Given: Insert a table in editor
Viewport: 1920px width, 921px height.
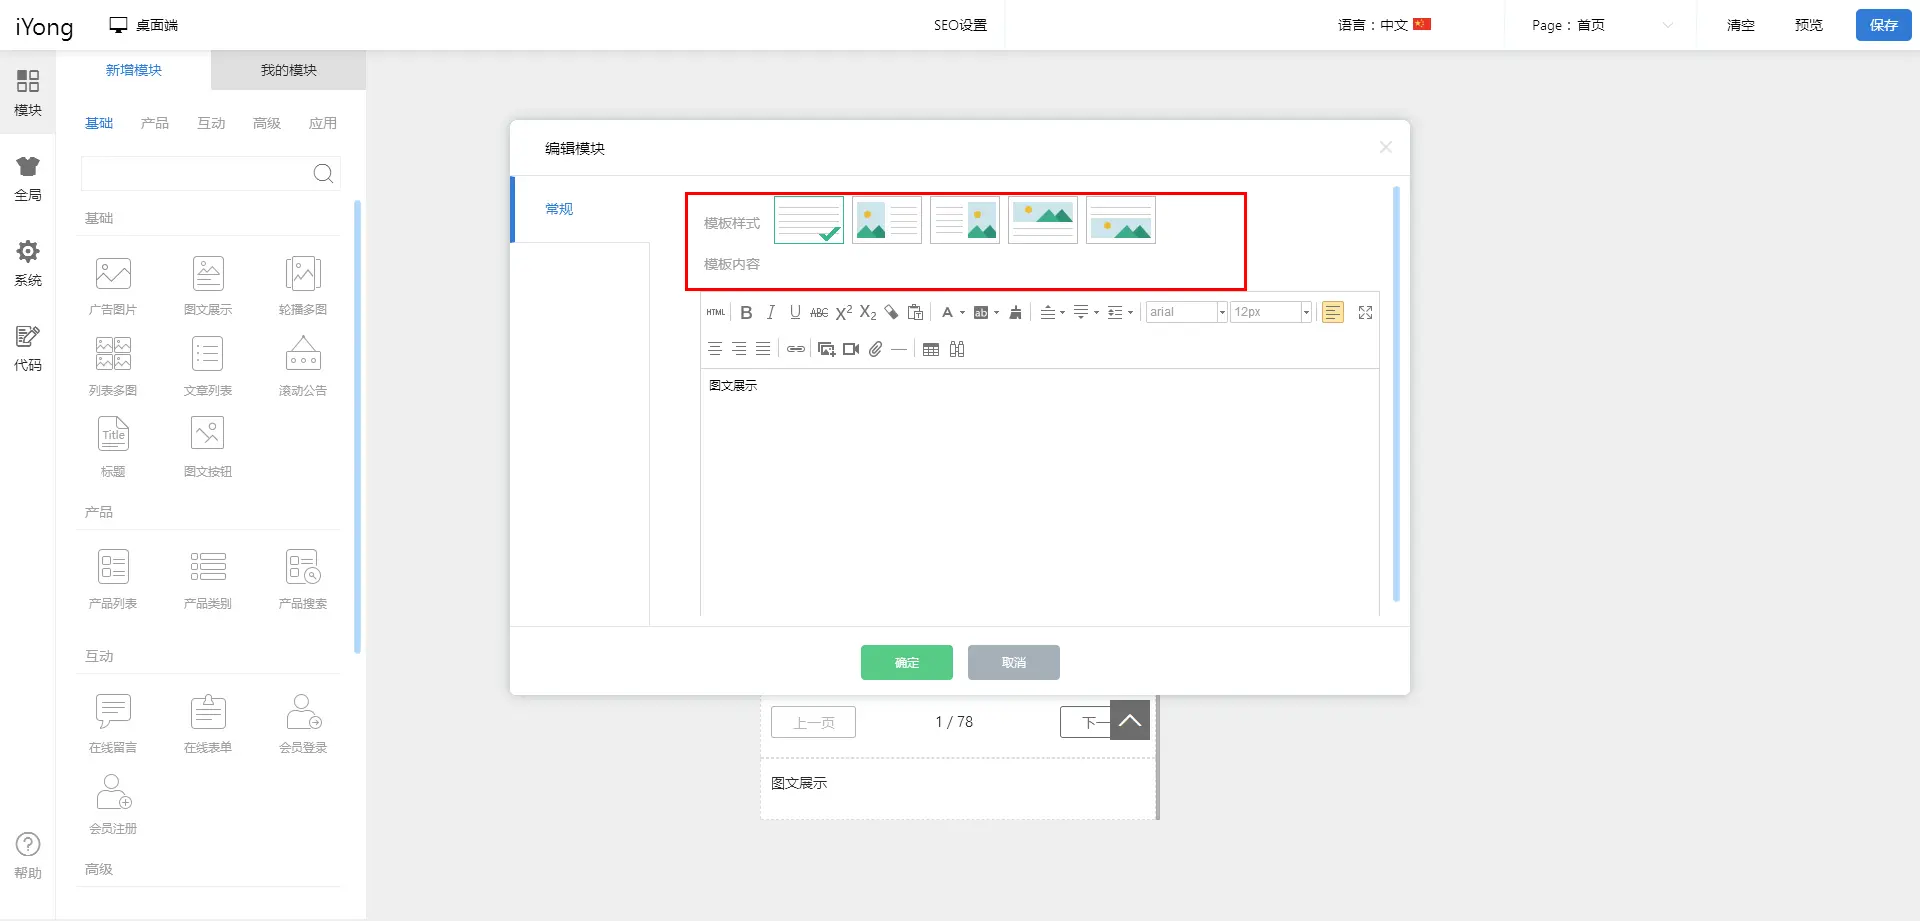Looking at the screenshot, I should [931, 349].
